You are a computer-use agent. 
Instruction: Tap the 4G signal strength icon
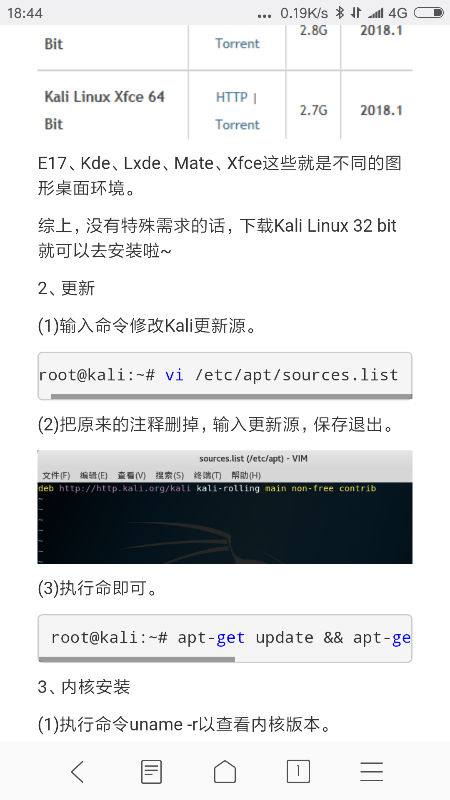[x=376, y=13]
